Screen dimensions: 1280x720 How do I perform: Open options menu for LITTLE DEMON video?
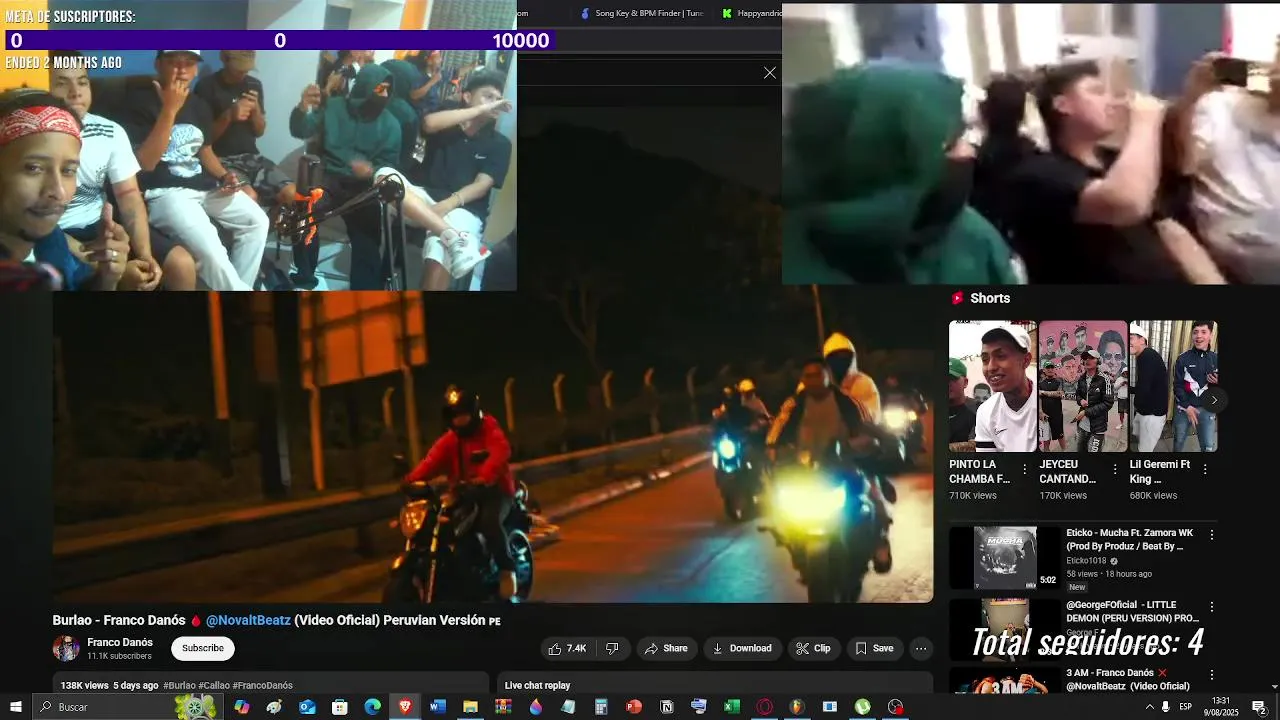coord(1212,607)
